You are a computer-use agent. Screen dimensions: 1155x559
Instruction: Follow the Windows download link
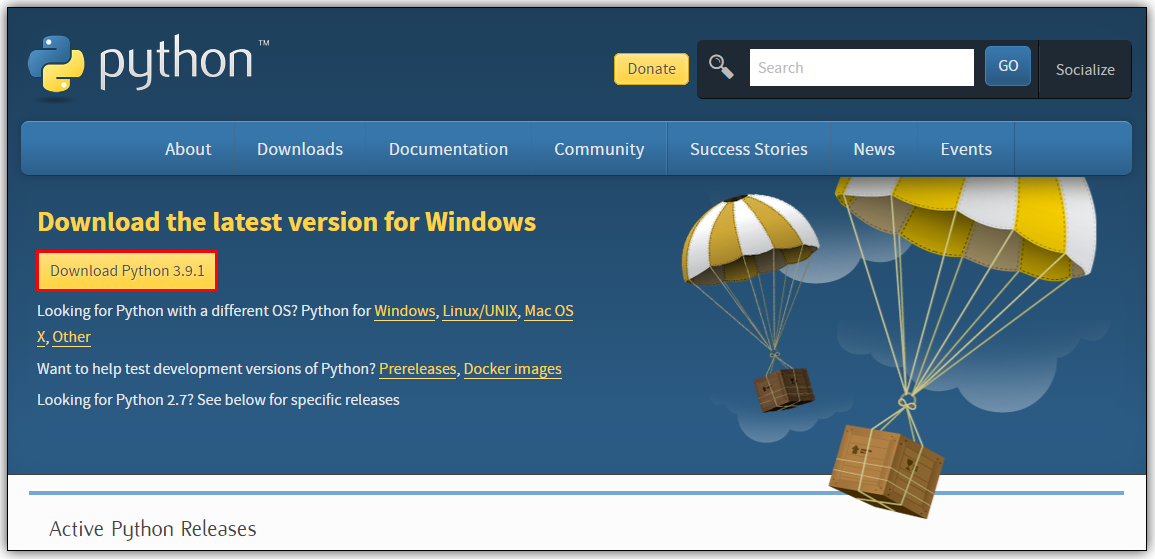pyautogui.click(x=404, y=311)
